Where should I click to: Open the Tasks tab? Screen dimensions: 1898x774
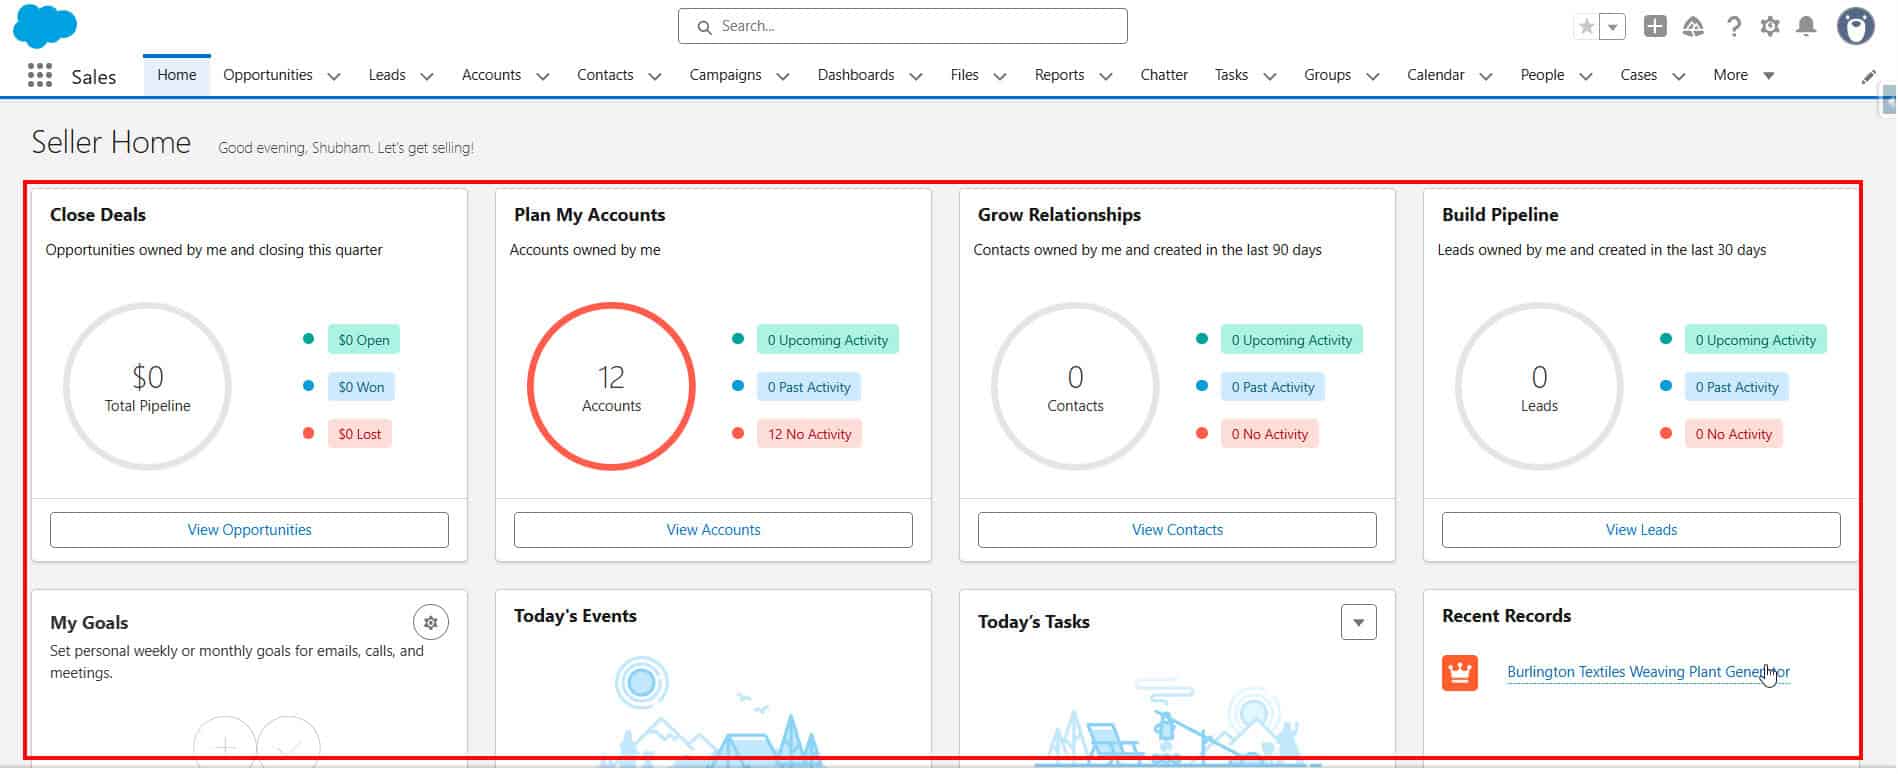[x=1231, y=75]
